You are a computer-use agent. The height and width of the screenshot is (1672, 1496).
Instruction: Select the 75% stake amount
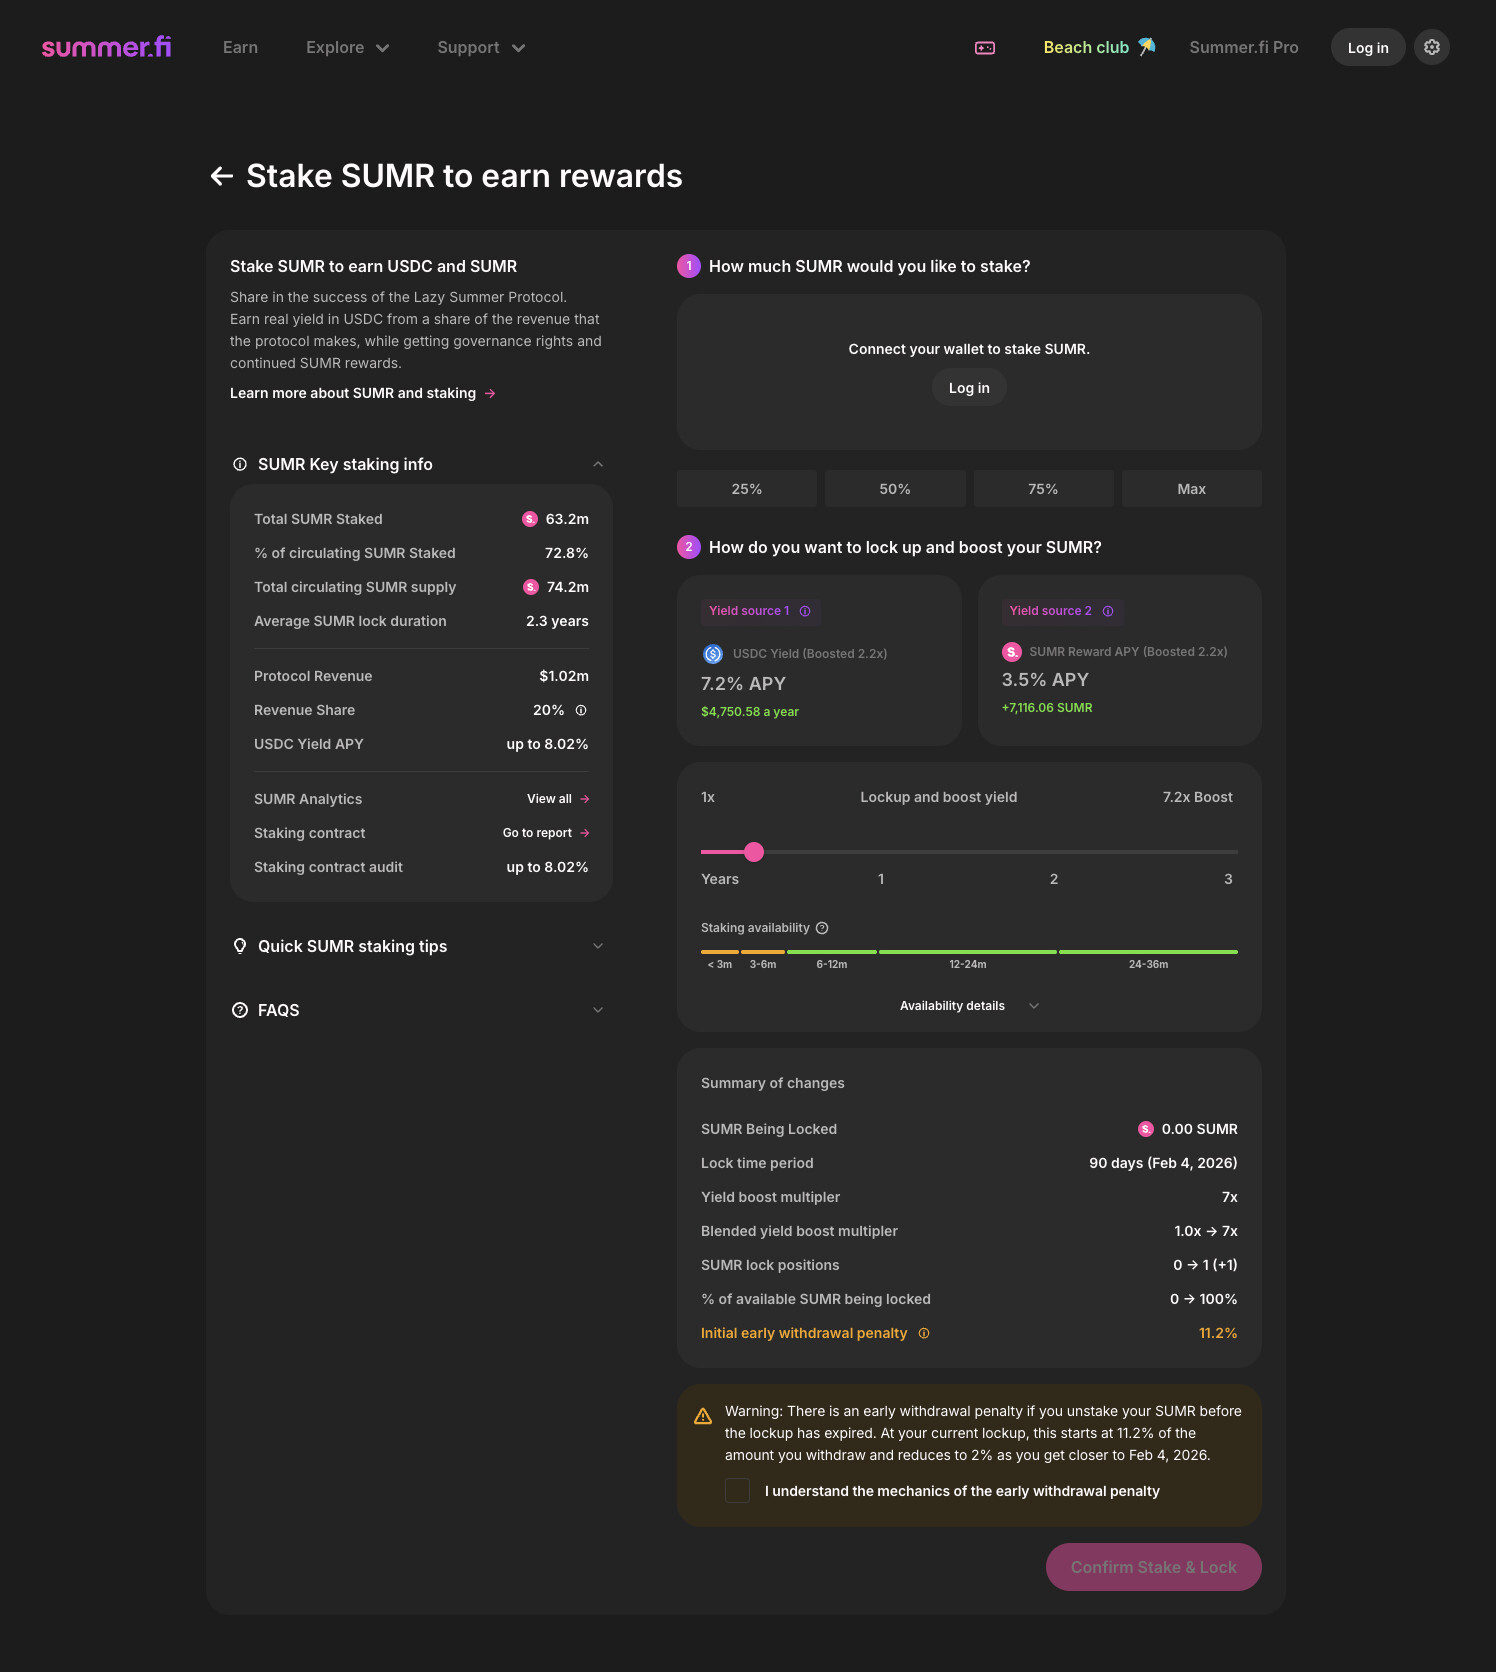coord(1043,489)
